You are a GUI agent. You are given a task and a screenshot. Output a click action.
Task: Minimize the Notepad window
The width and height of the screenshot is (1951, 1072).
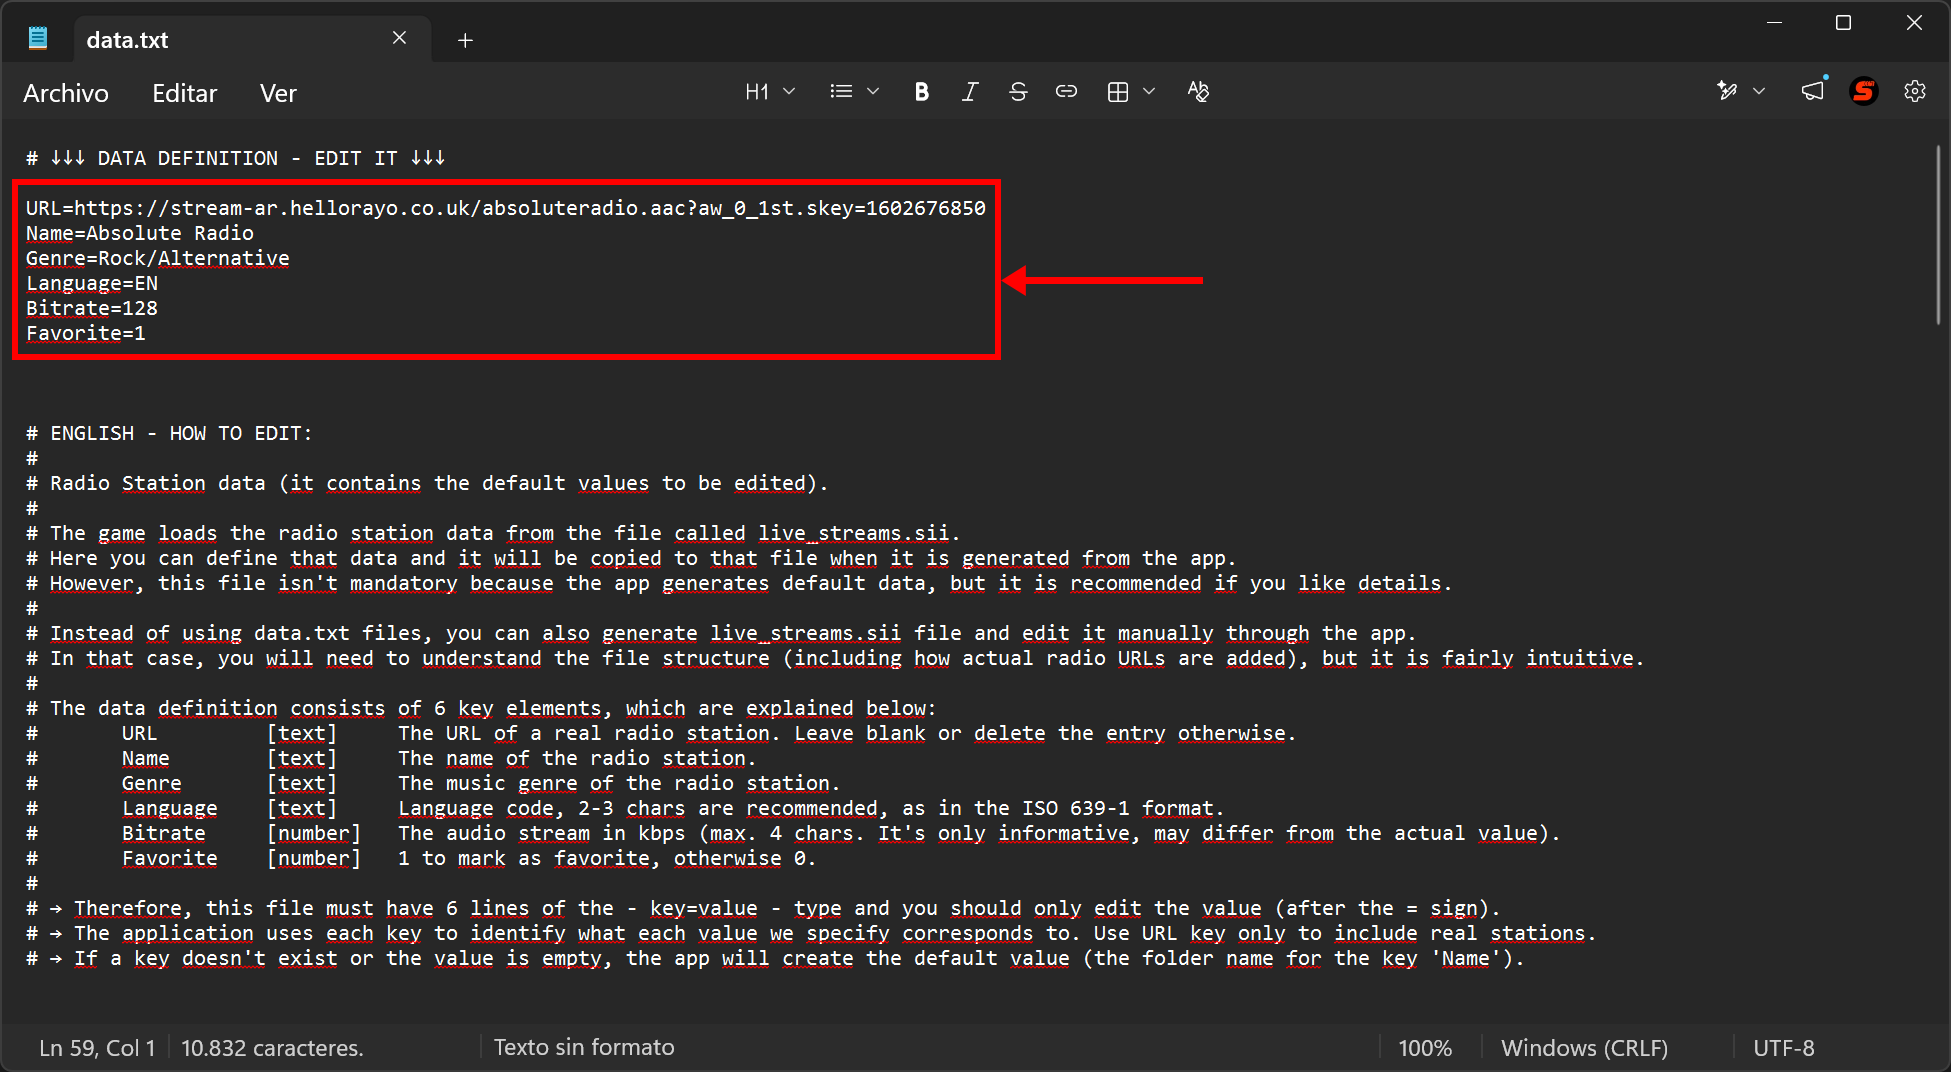[x=1775, y=22]
